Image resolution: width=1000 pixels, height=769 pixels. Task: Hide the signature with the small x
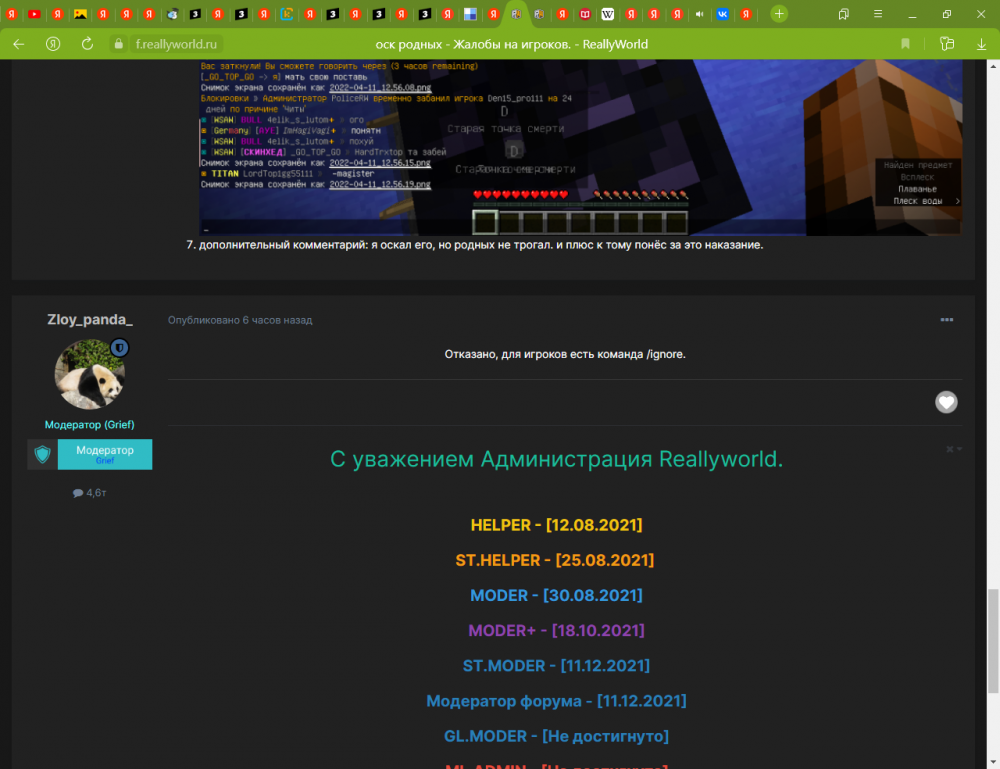point(950,449)
